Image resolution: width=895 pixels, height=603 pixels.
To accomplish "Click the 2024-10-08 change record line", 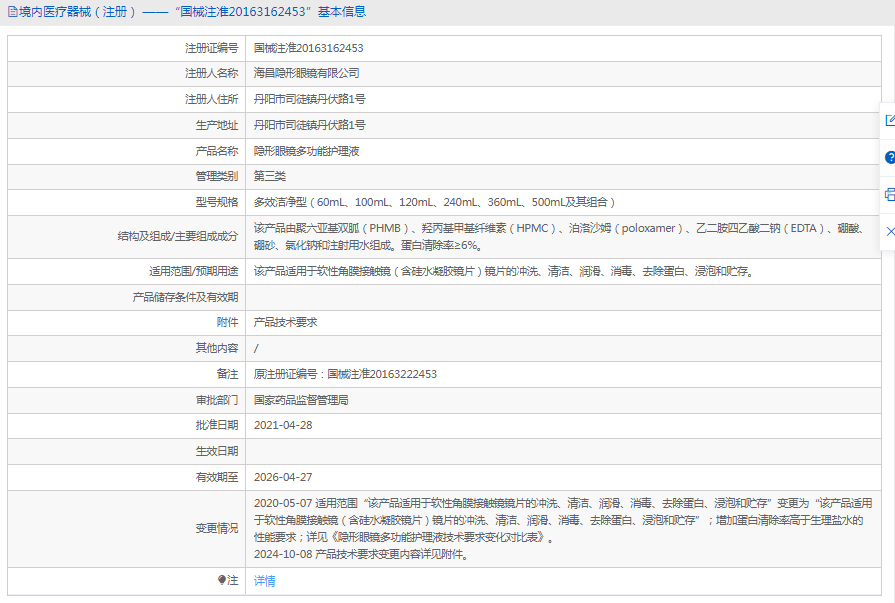I will (x=361, y=554).
